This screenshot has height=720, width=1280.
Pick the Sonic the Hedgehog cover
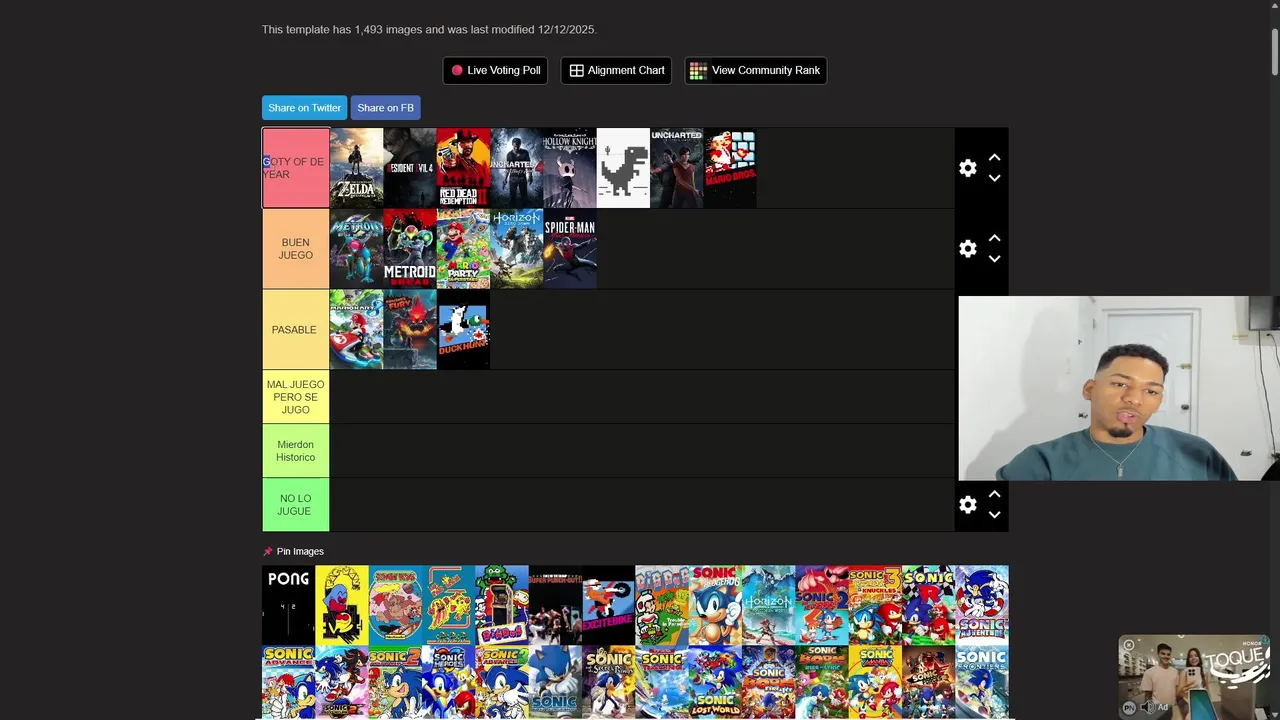pyautogui.click(x=715, y=605)
